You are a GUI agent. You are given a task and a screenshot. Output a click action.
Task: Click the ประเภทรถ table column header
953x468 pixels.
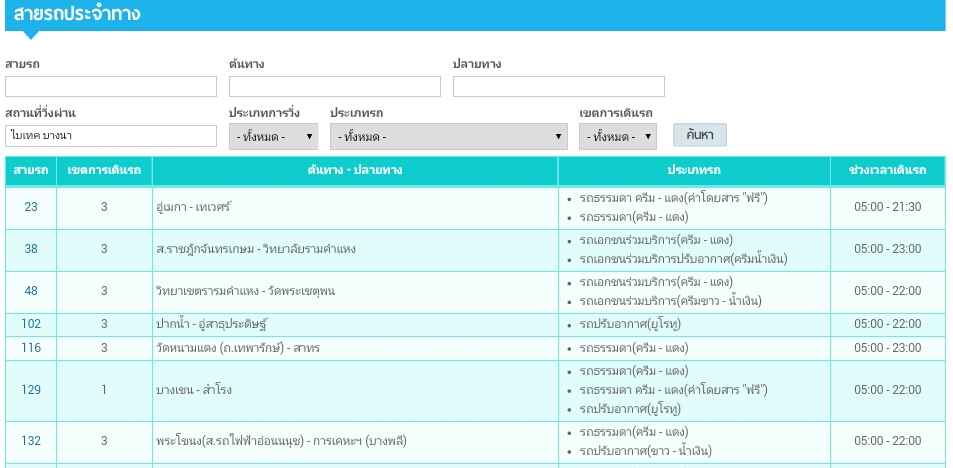tap(694, 171)
